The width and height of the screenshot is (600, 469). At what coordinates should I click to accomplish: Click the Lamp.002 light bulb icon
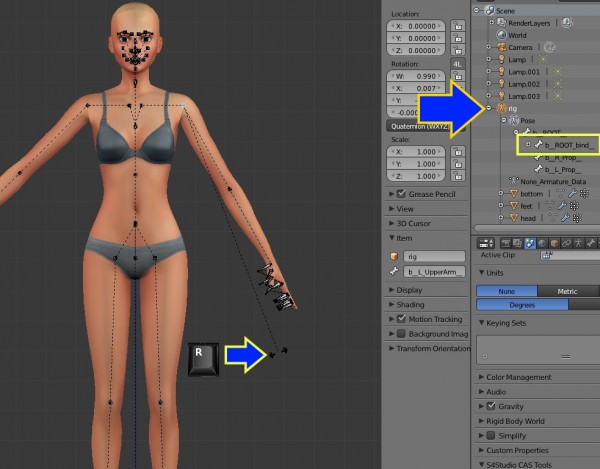tap(499, 84)
